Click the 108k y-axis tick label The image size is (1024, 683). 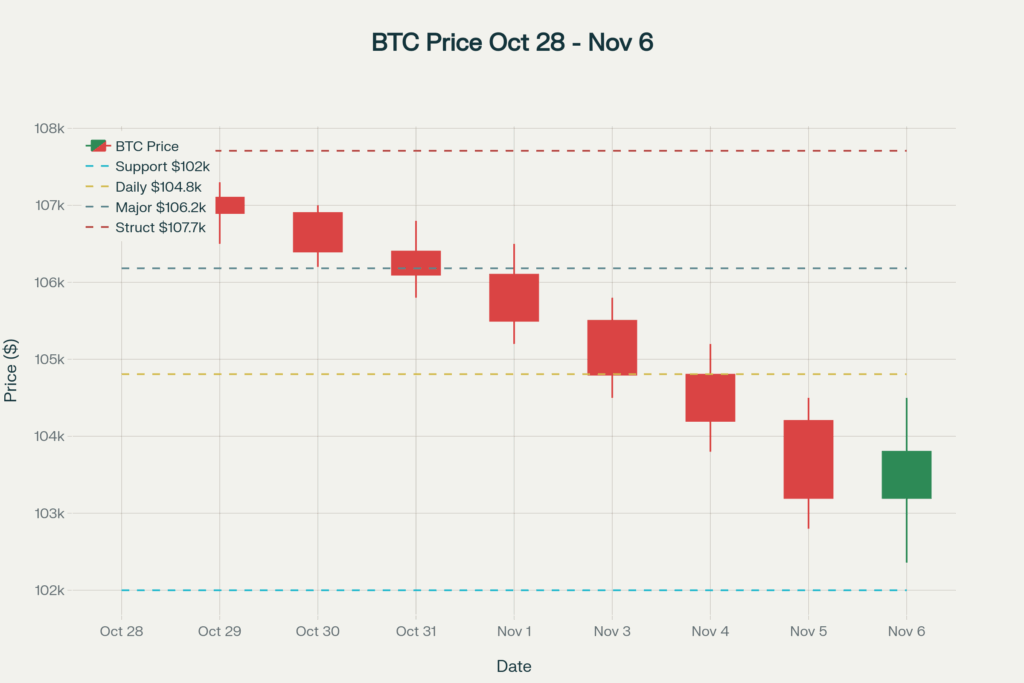[x=51, y=129]
